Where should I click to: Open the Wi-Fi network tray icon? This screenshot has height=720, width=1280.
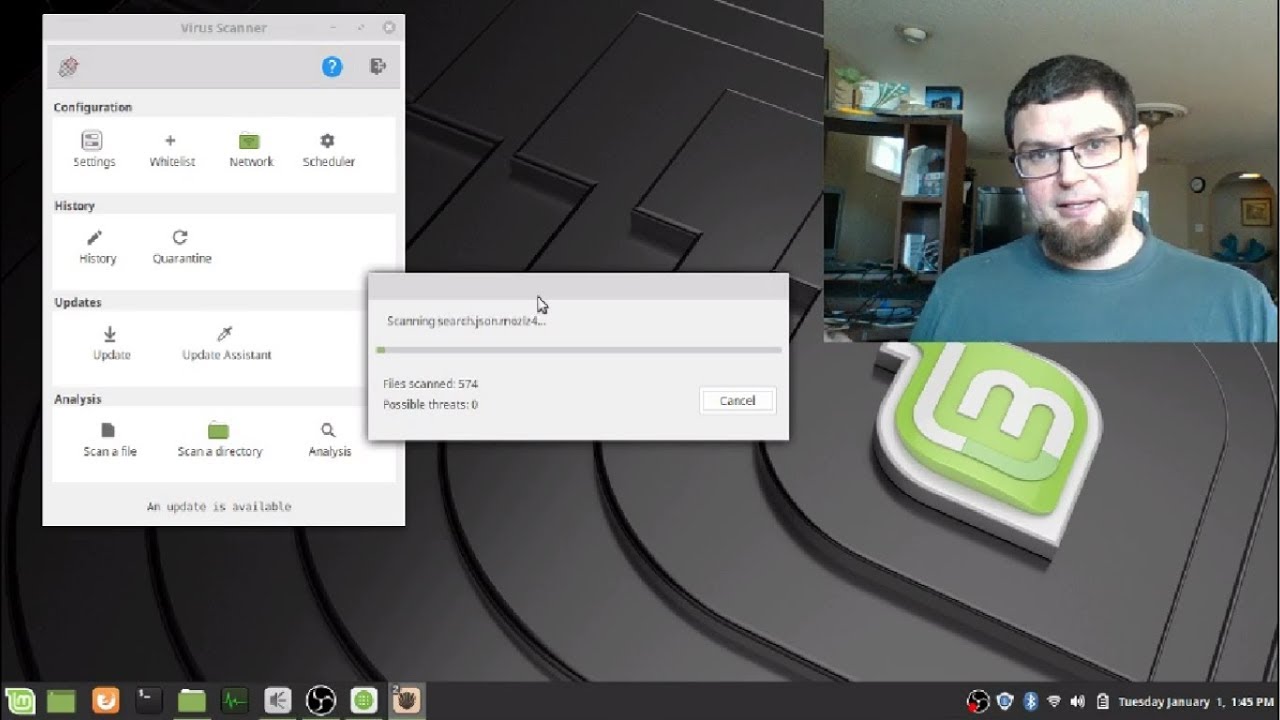point(1053,702)
